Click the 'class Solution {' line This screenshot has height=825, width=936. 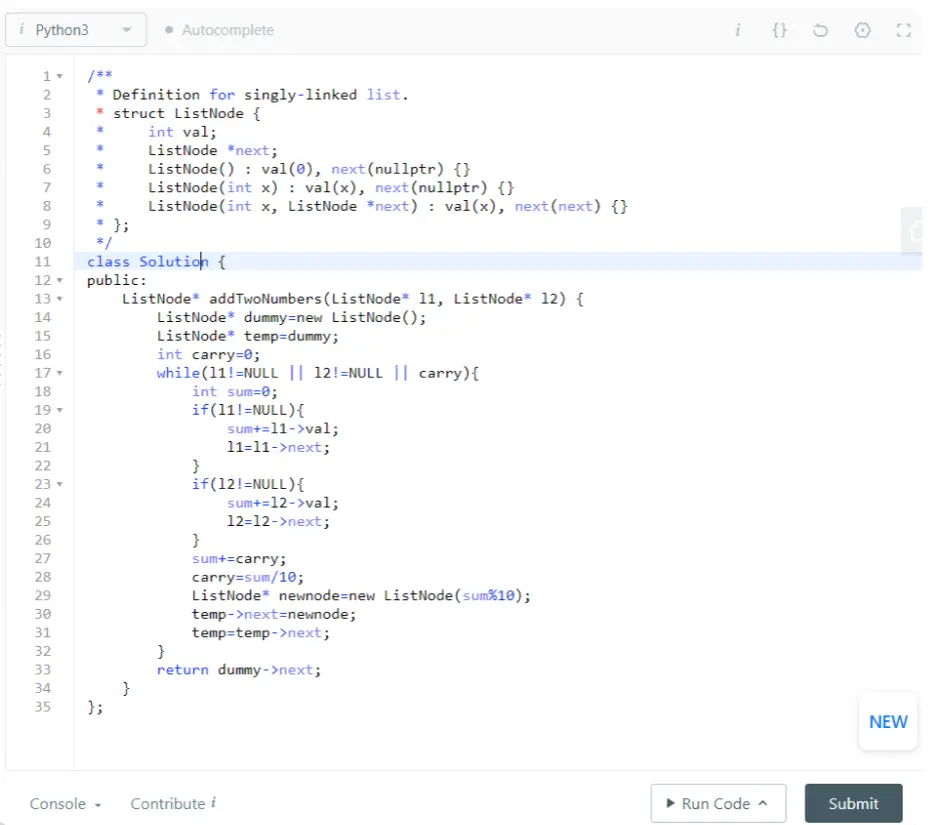click(x=156, y=261)
